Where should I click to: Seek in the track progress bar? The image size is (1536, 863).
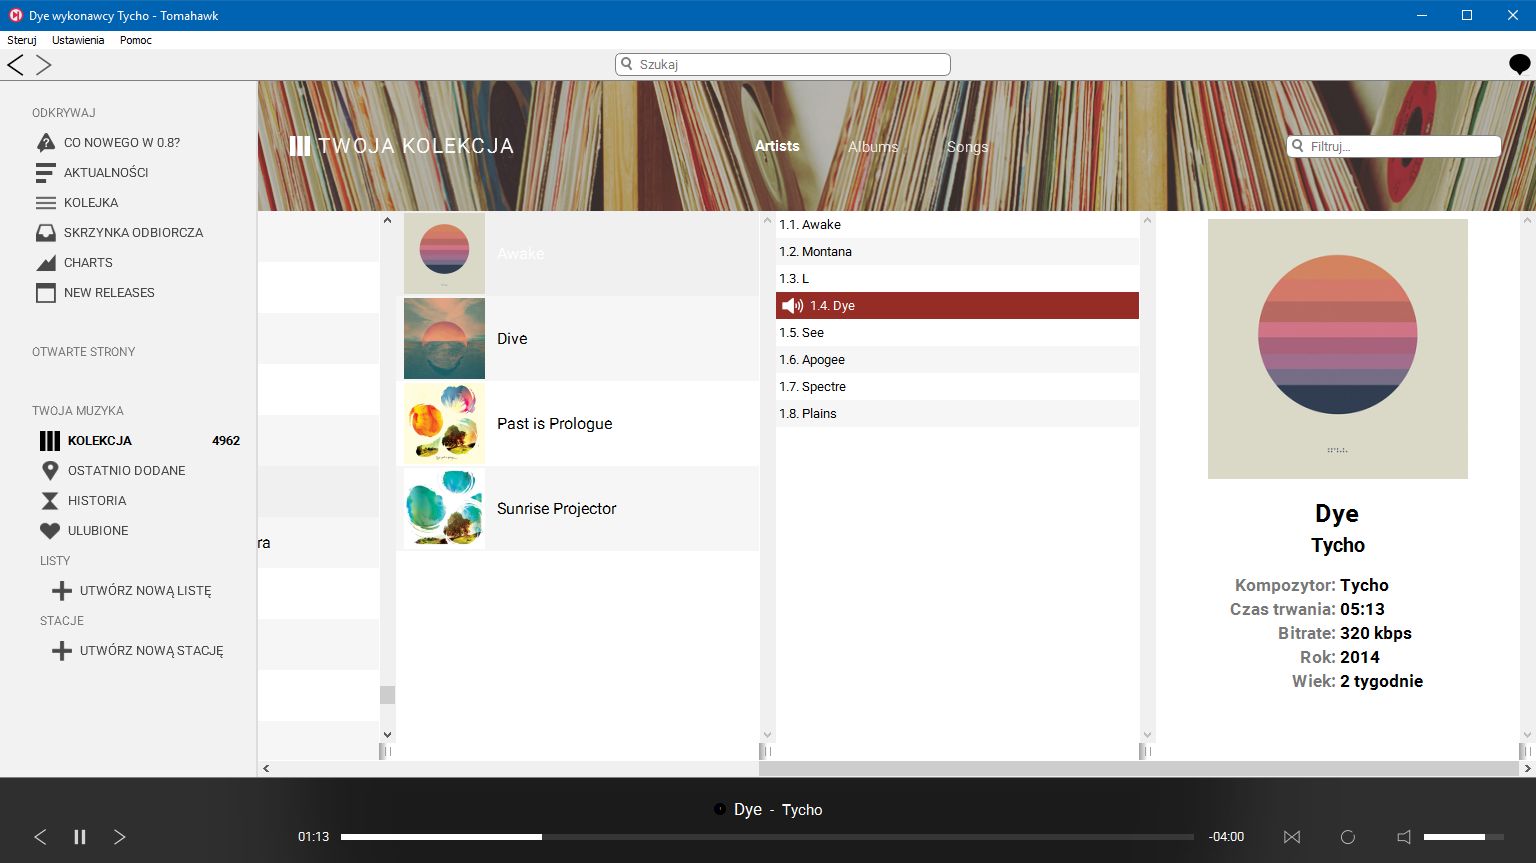coord(767,836)
